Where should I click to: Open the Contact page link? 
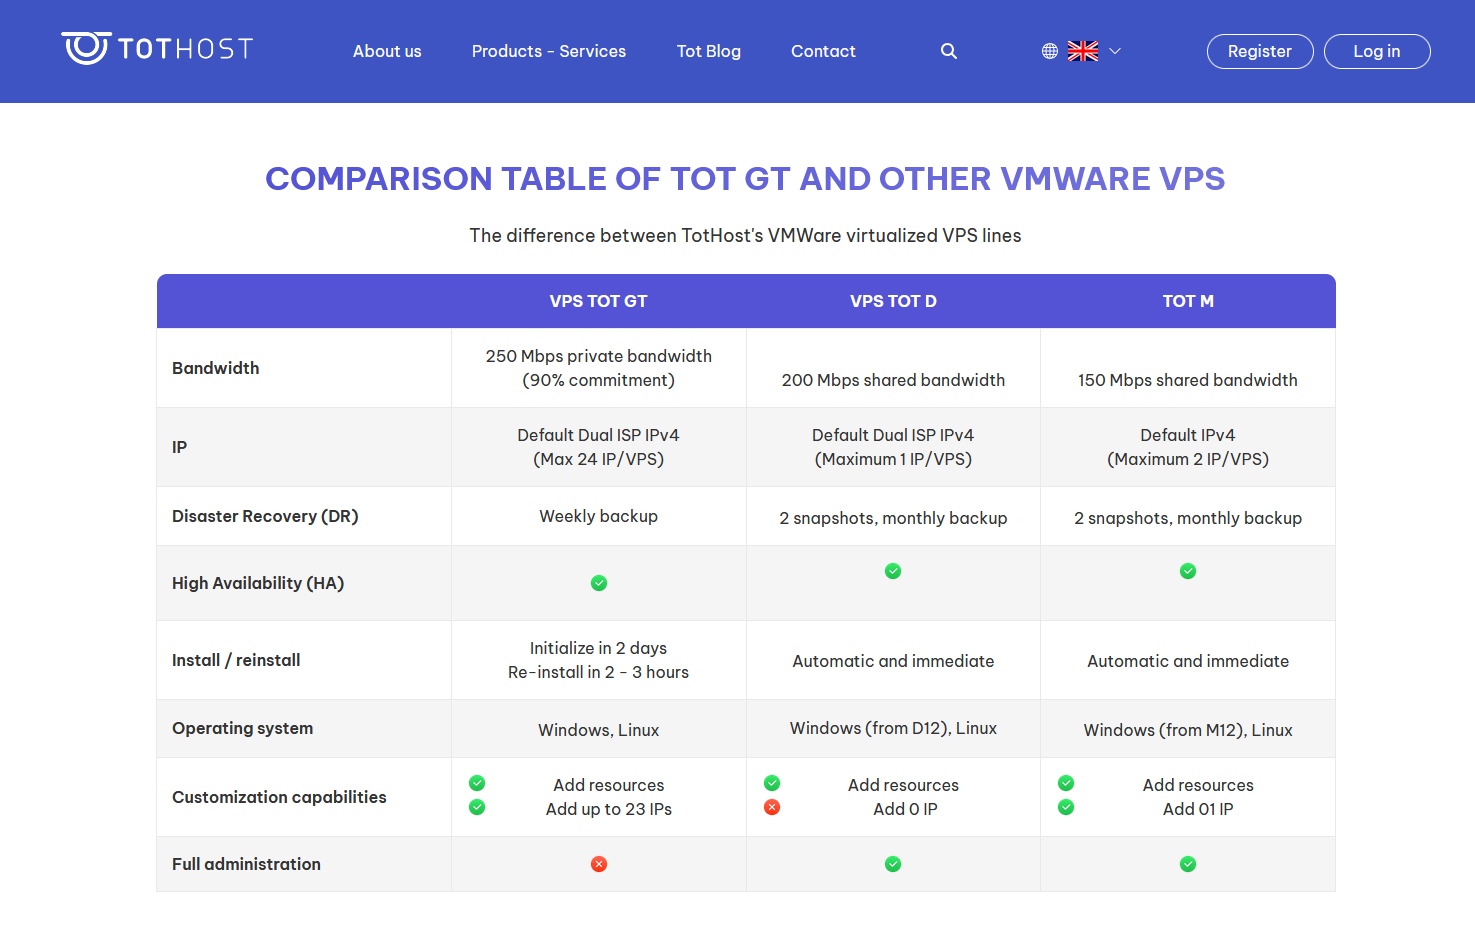823,51
